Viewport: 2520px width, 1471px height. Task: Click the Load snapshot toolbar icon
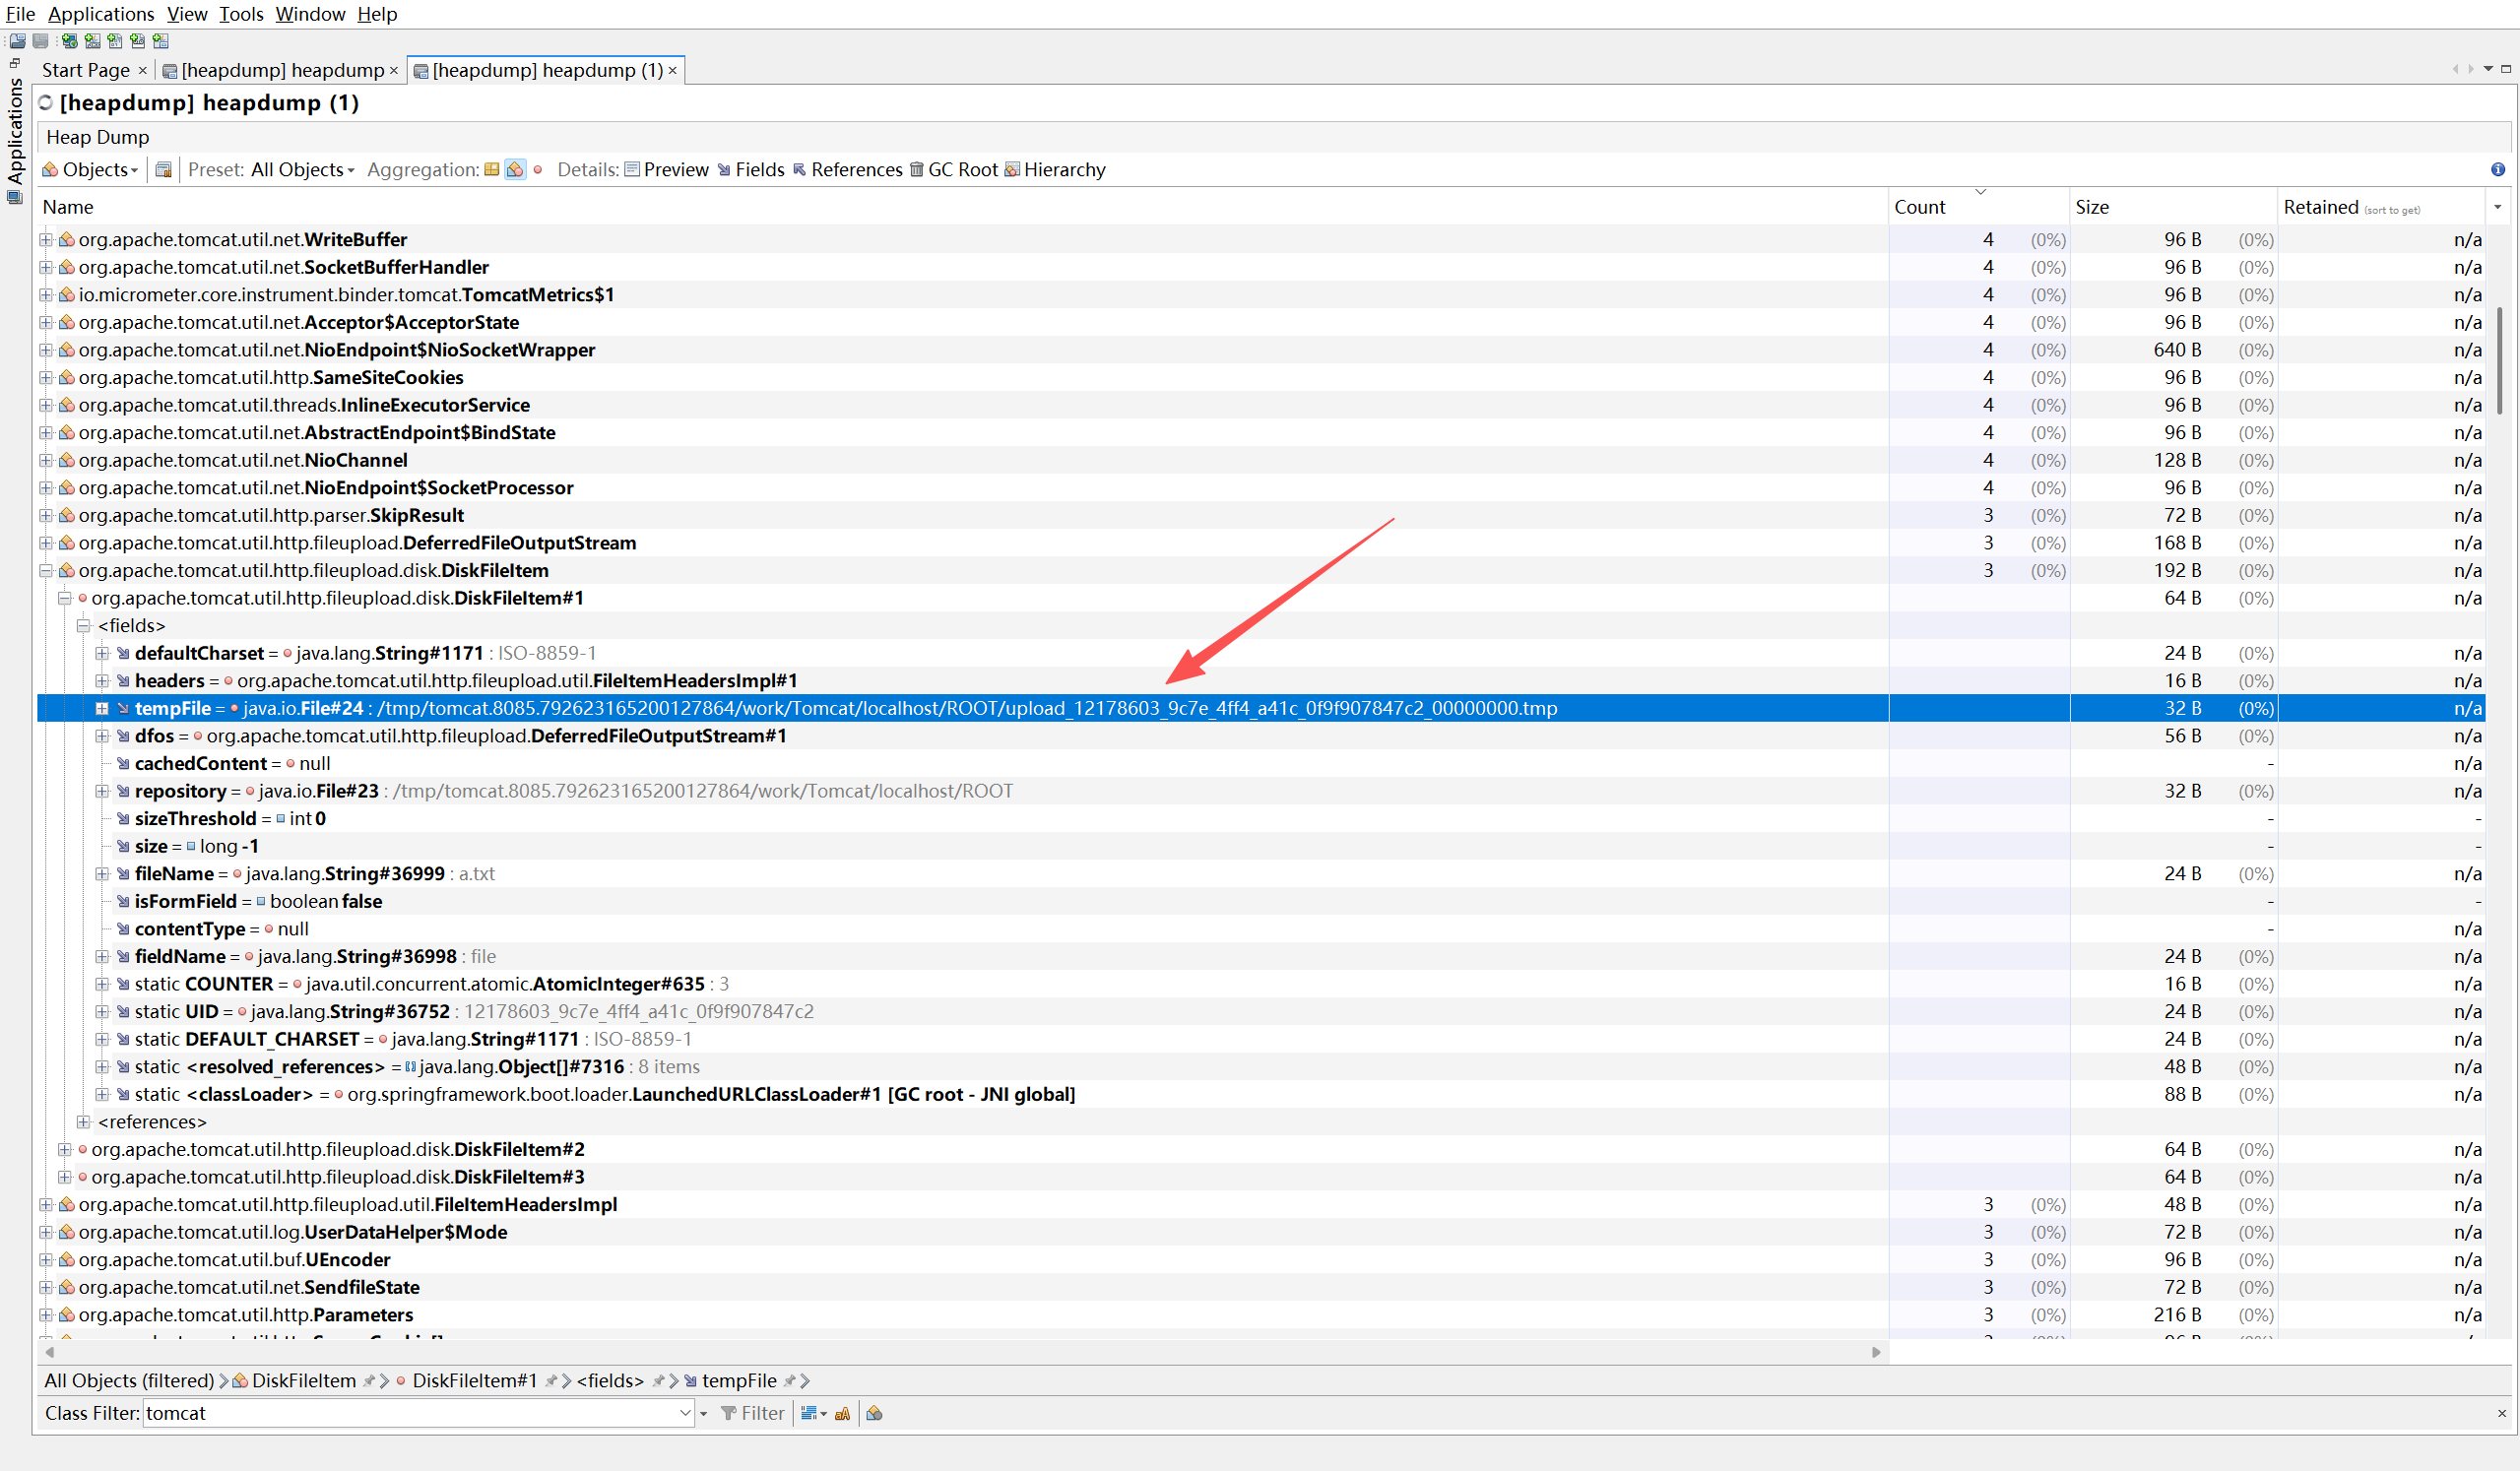17,41
